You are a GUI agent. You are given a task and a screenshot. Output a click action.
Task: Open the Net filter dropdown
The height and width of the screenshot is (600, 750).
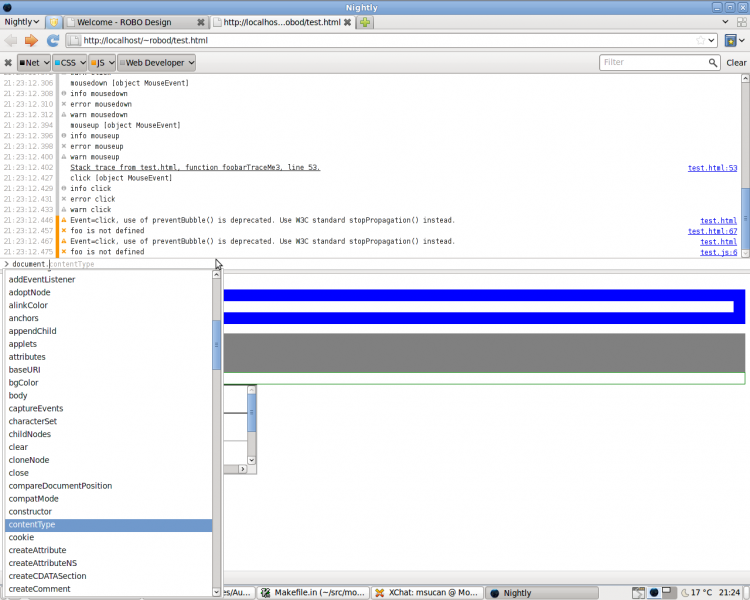coord(33,63)
